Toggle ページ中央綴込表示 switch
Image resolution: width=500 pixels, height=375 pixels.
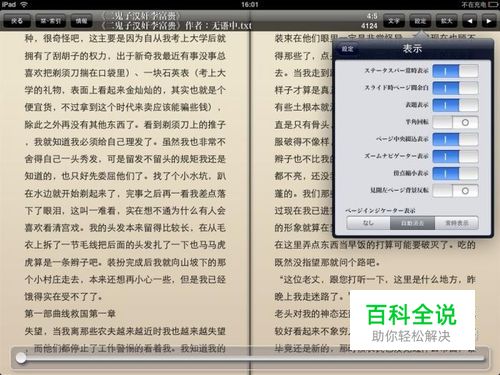[x=455, y=139]
